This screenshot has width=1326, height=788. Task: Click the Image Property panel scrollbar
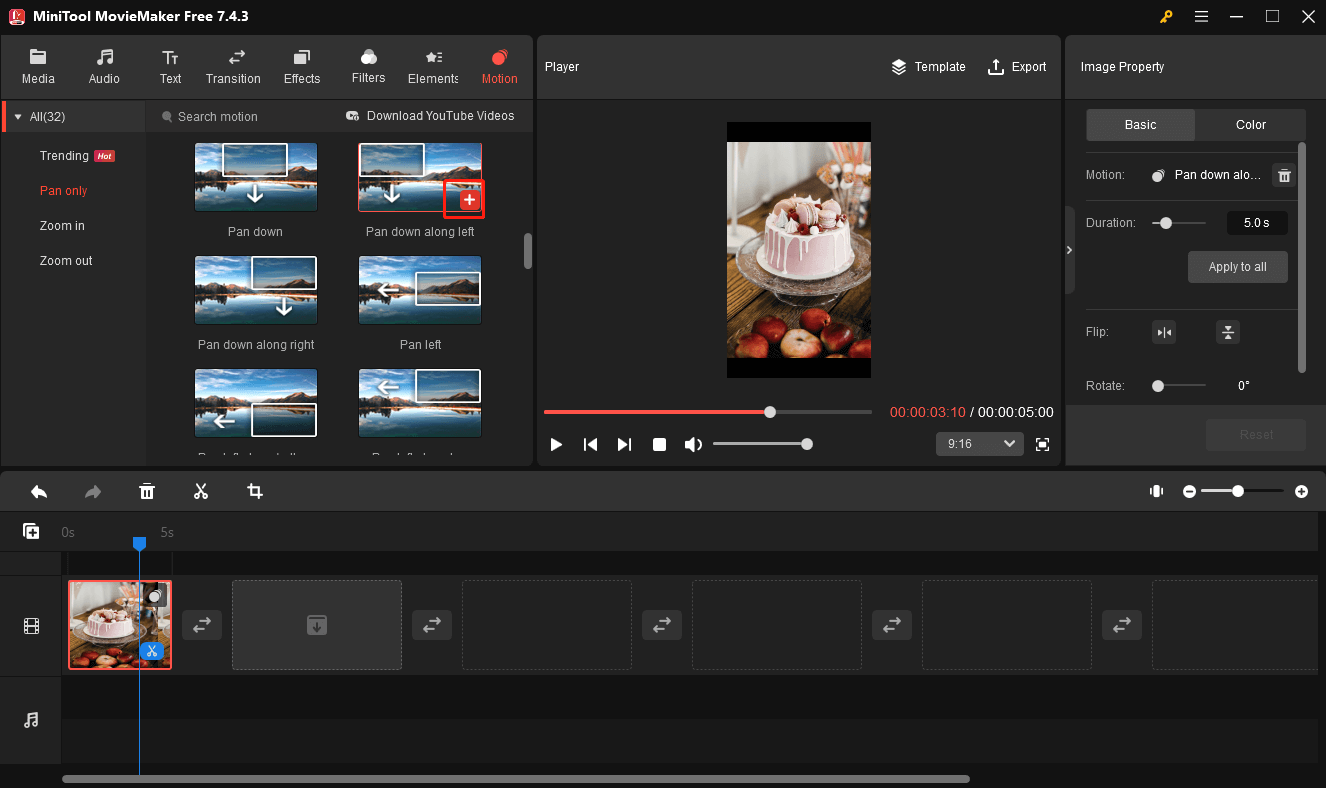click(x=1302, y=257)
